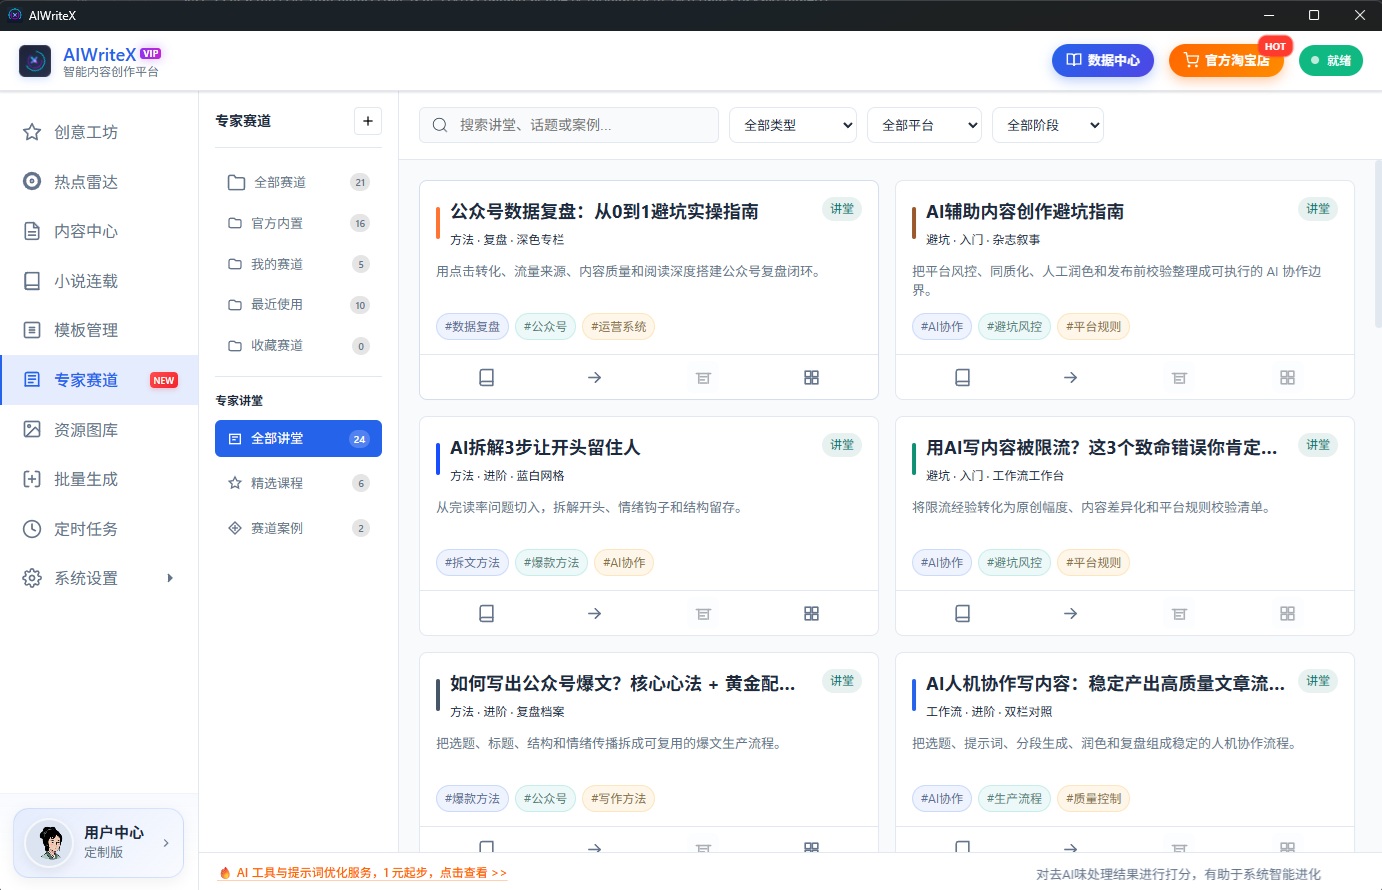Select 专家赛道 in the left sidebar

coord(99,380)
